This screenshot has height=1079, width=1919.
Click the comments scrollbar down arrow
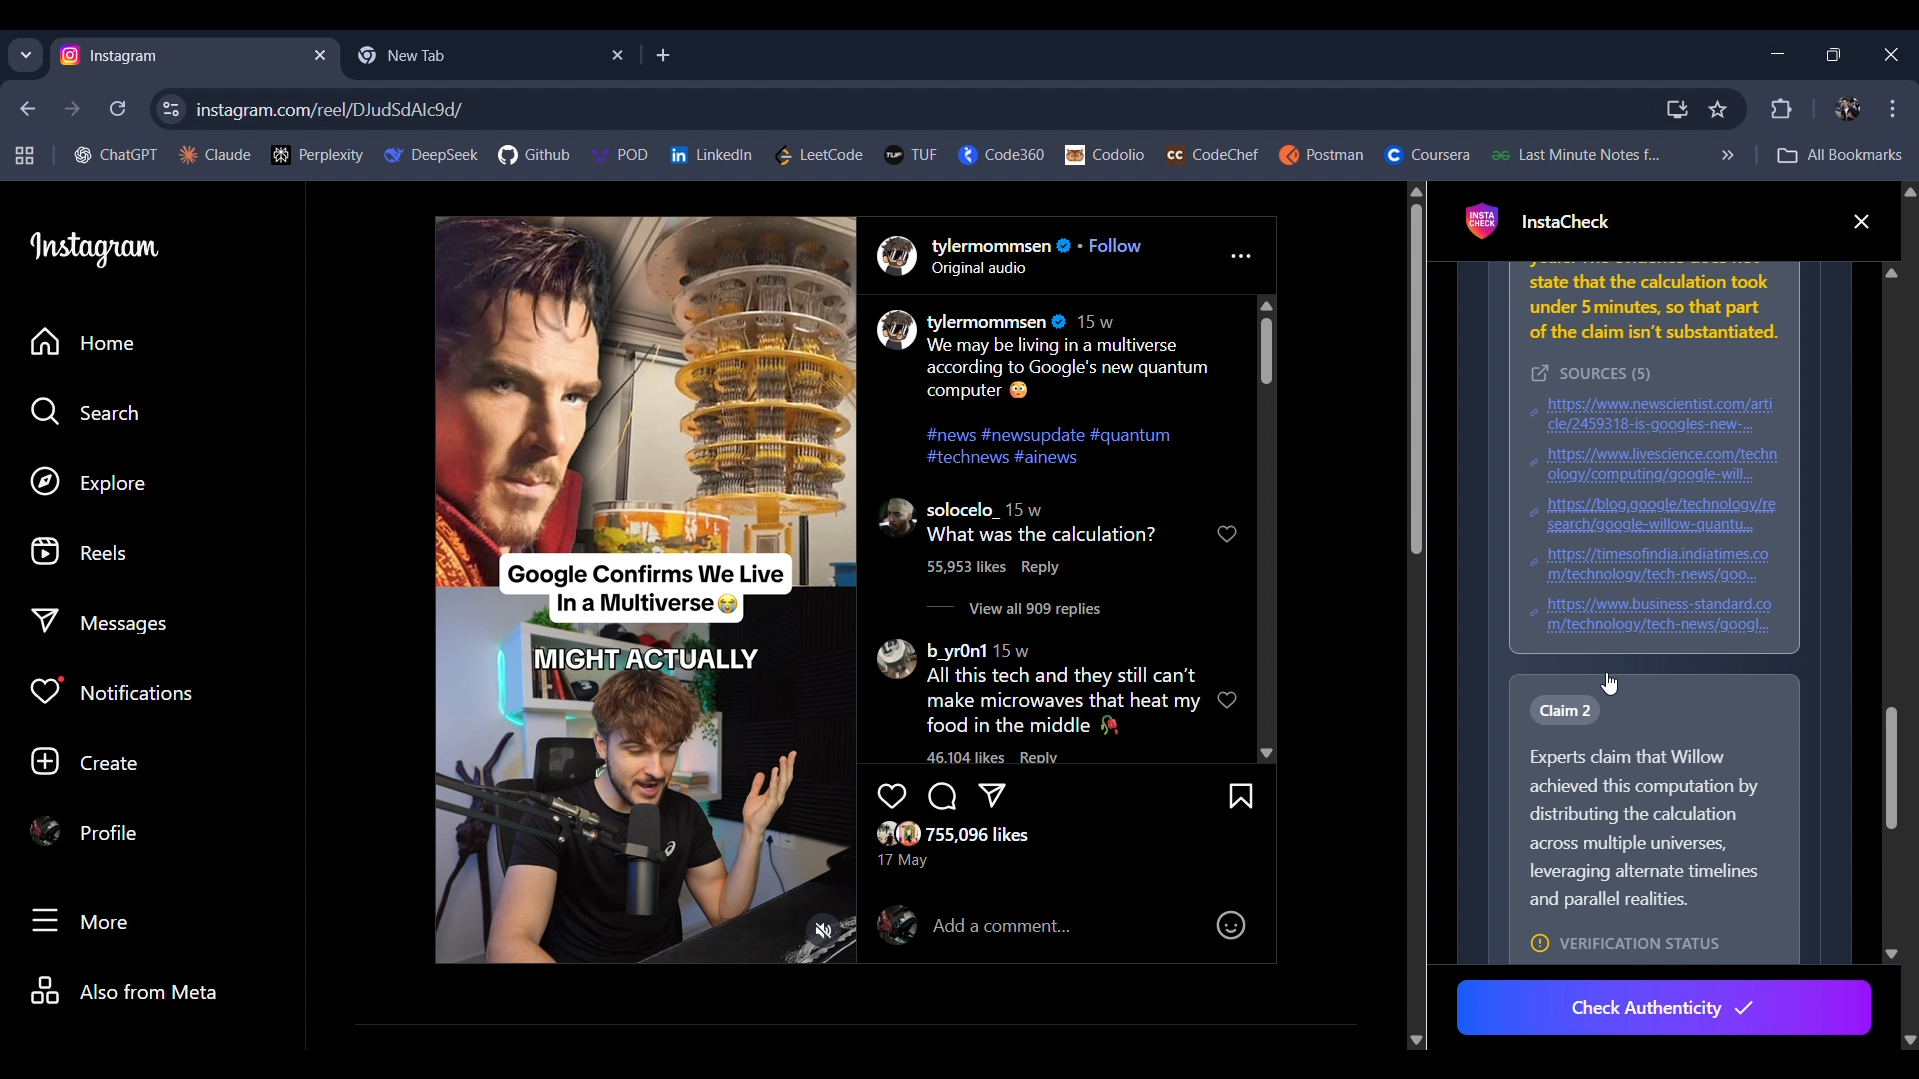tap(1266, 753)
